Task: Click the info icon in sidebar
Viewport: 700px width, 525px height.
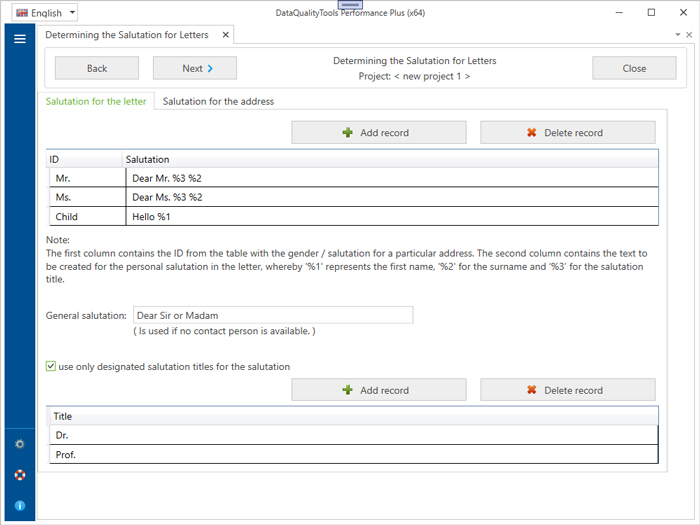Action: (19, 506)
